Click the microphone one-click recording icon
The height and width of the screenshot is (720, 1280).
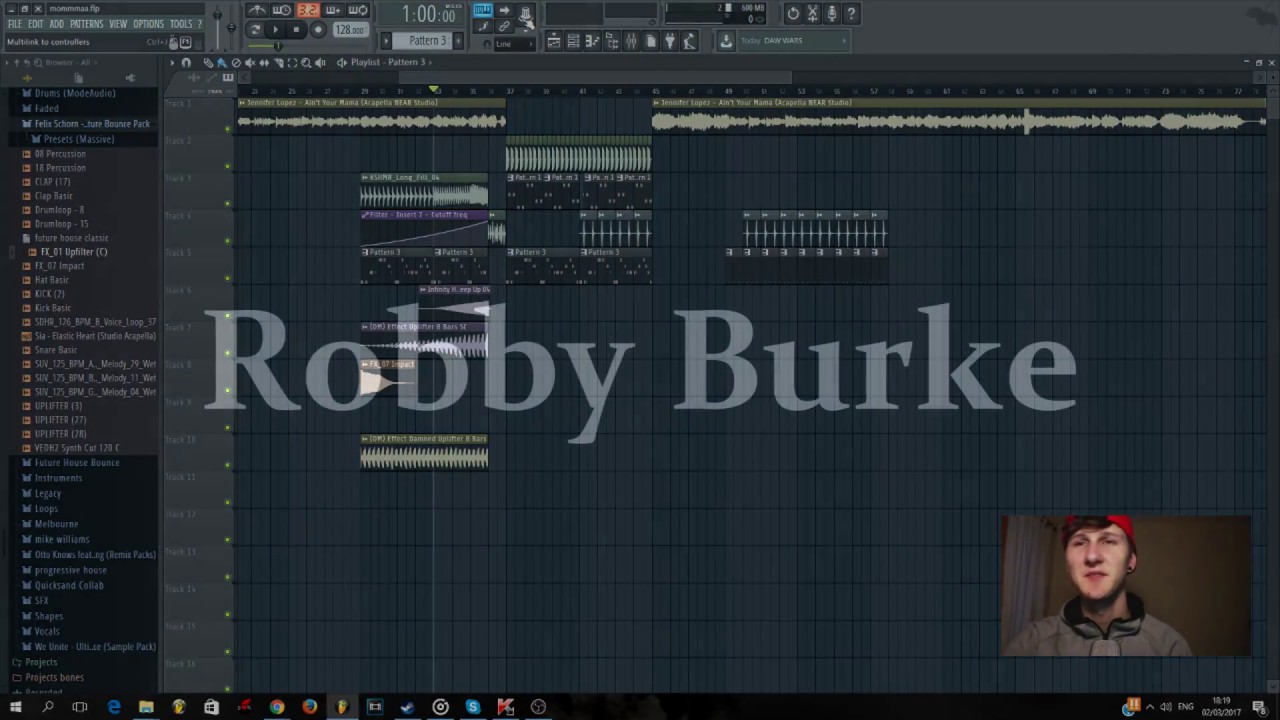pyautogui.click(x=831, y=13)
